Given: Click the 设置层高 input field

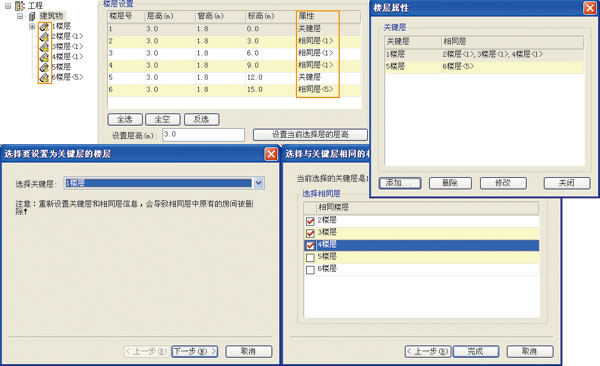Looking at the screenshot, I should tap(203, 135).
